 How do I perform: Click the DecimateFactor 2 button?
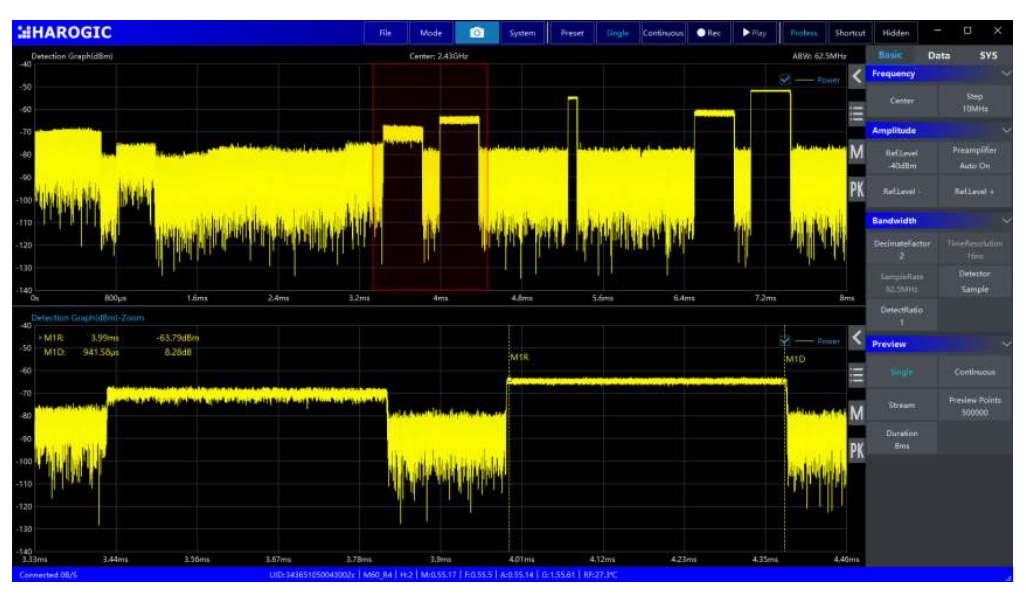902,249
